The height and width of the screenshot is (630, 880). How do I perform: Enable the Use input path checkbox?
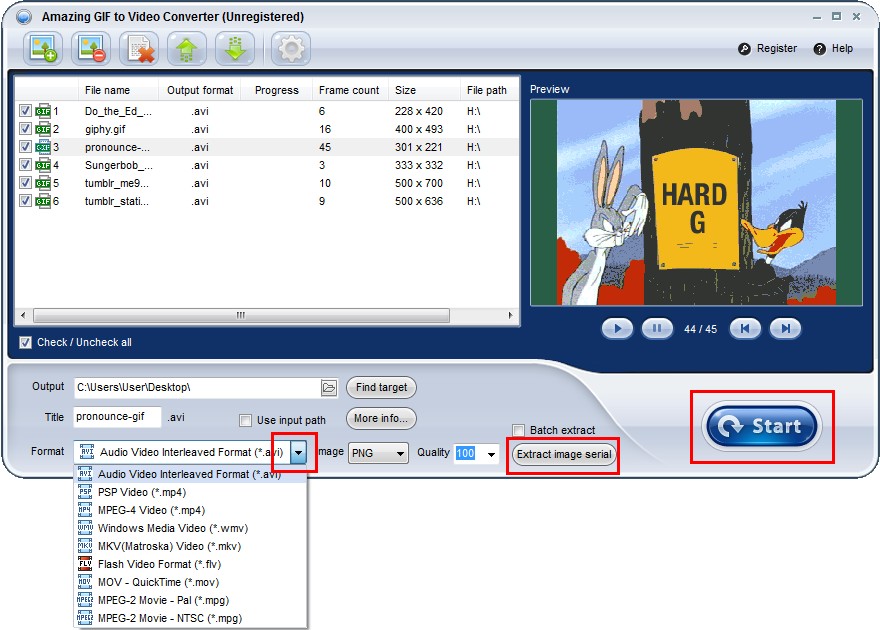click(x=245, y=420)
